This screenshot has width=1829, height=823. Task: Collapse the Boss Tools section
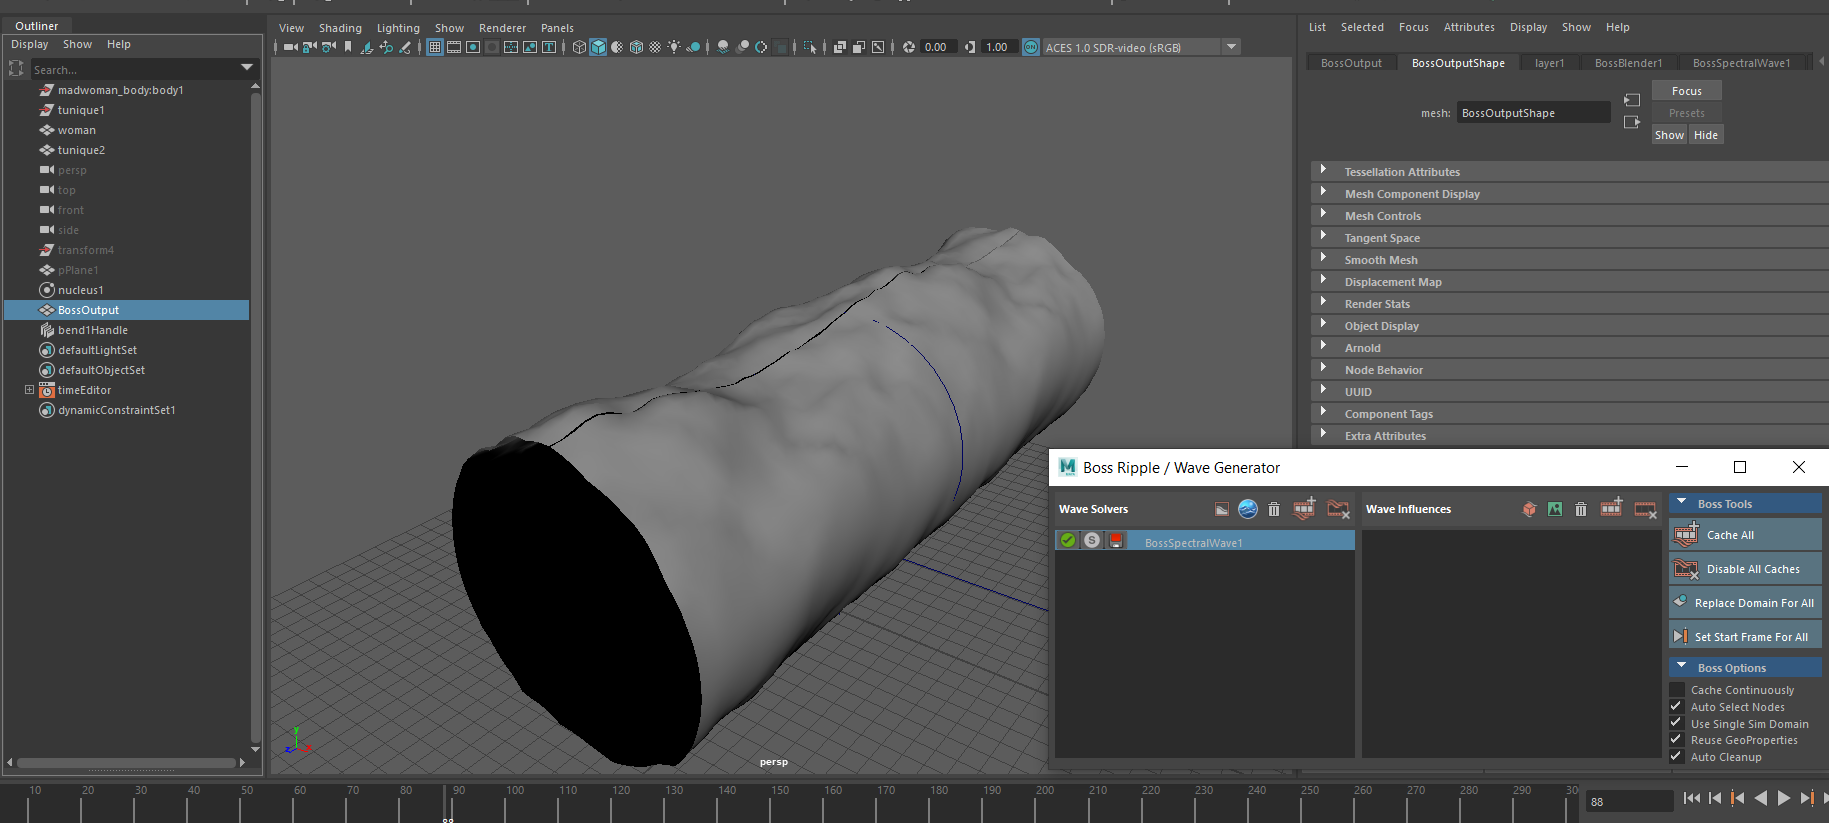1681,503
